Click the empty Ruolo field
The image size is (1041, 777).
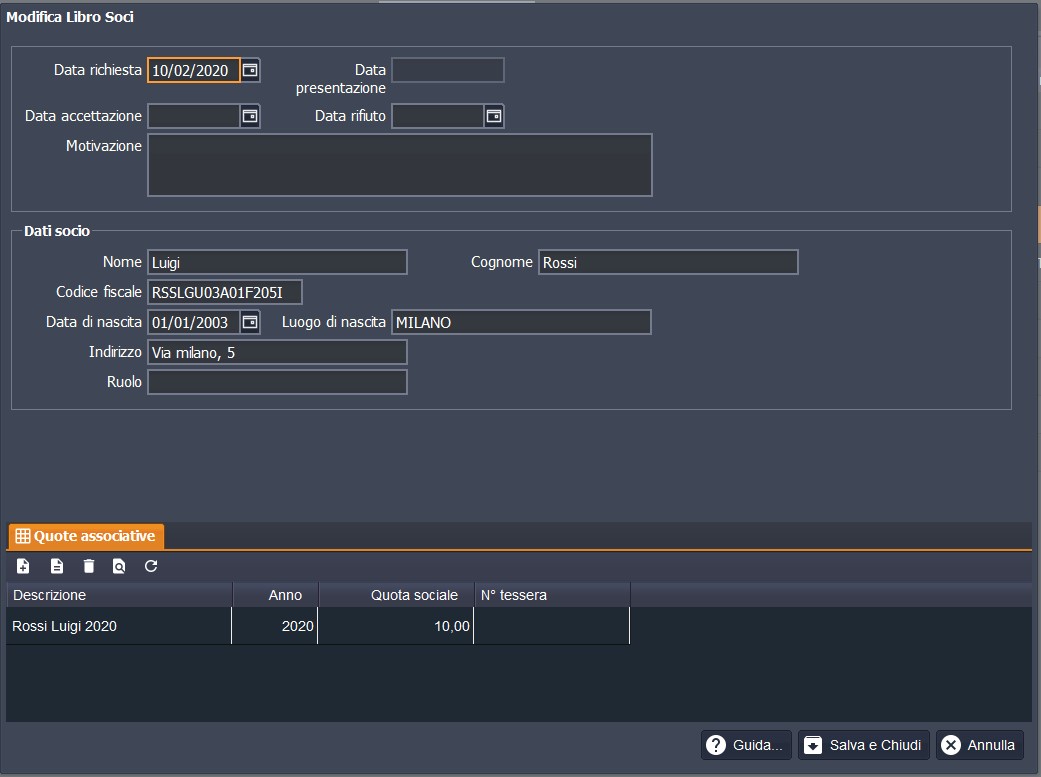click(277, 382)
